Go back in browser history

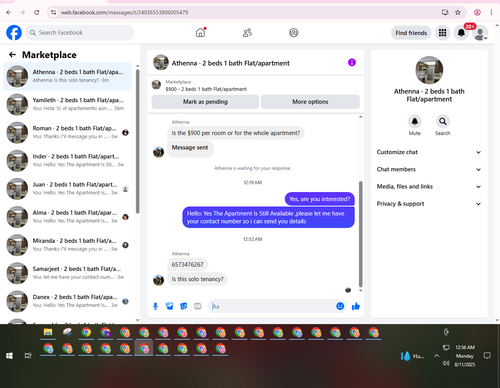tap(9, 12)
